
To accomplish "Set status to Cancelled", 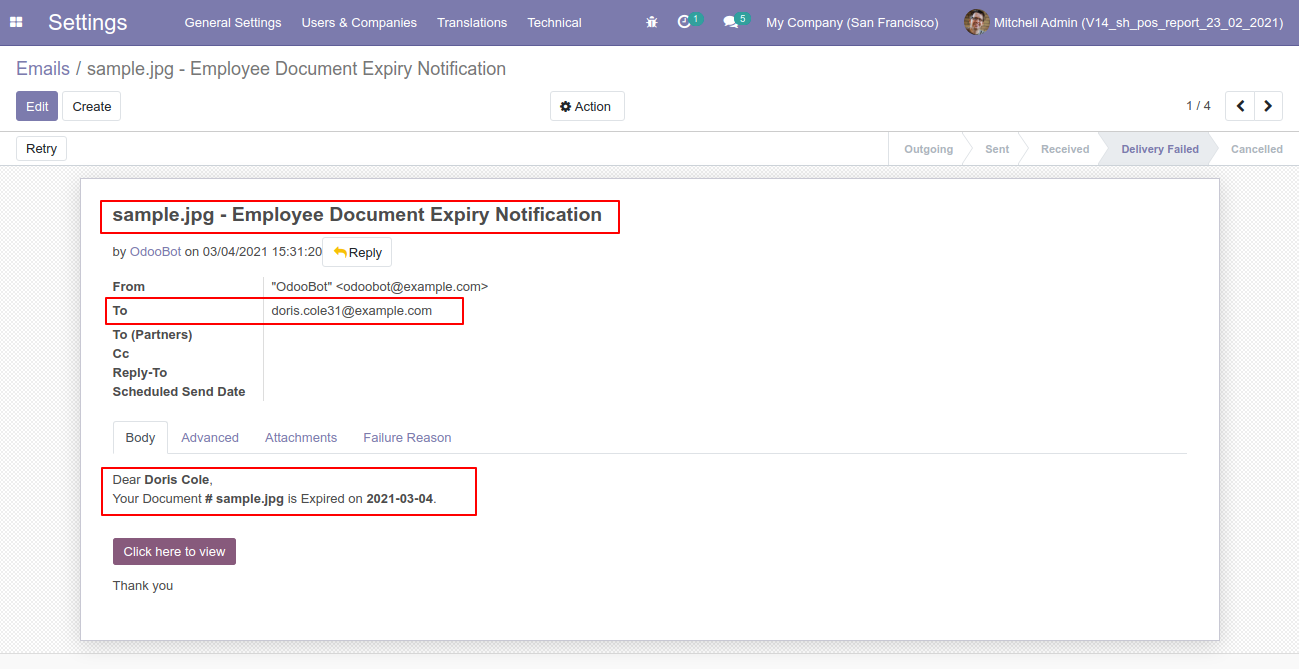I will click(1256, 149).
